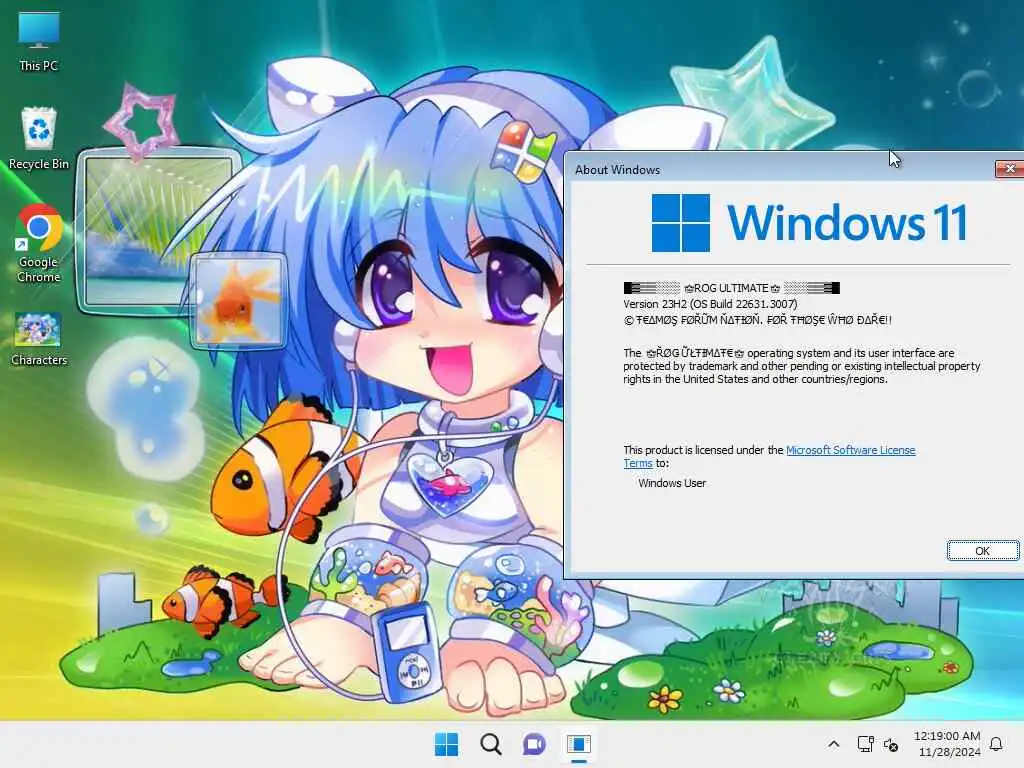
Task: Open the This PC desktop icon
Action: 39,42
